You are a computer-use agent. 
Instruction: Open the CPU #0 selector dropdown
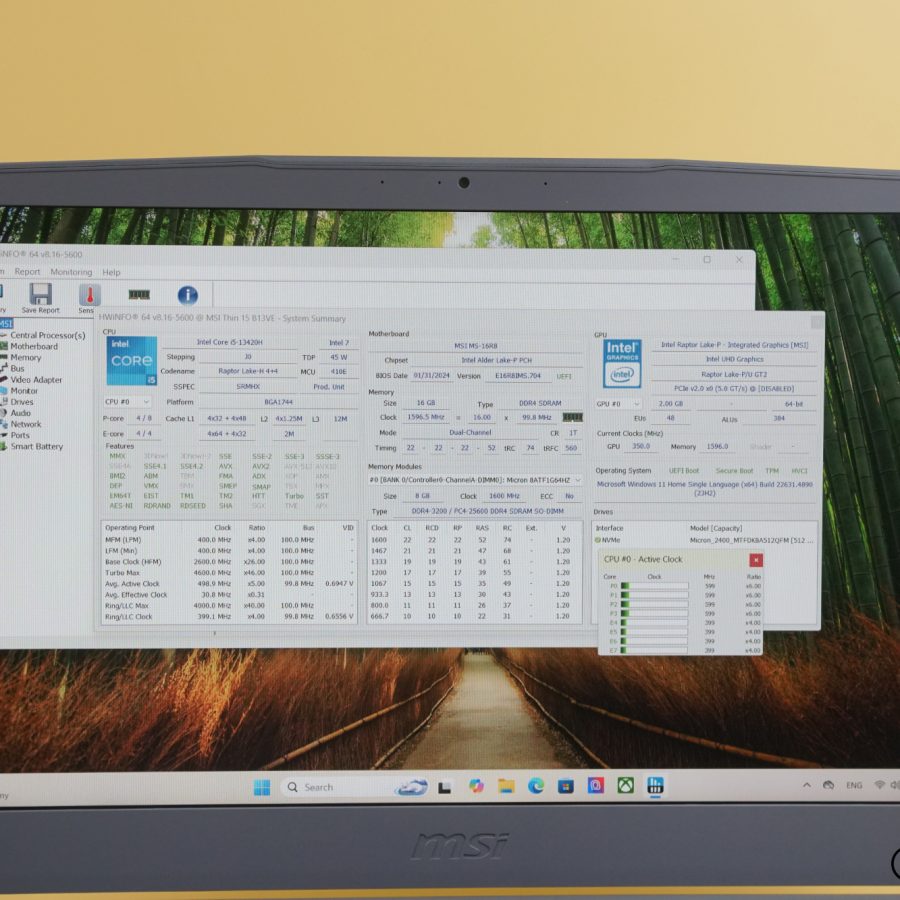click(x=127, y=402)
